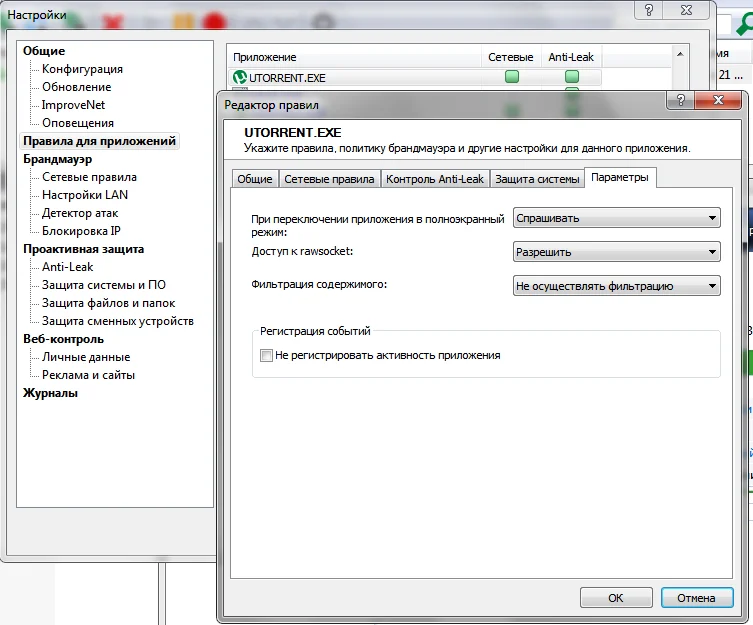Open Защита системы и ПО item
This screenshot has width=753, height=625.
click(x=104, y=285)
